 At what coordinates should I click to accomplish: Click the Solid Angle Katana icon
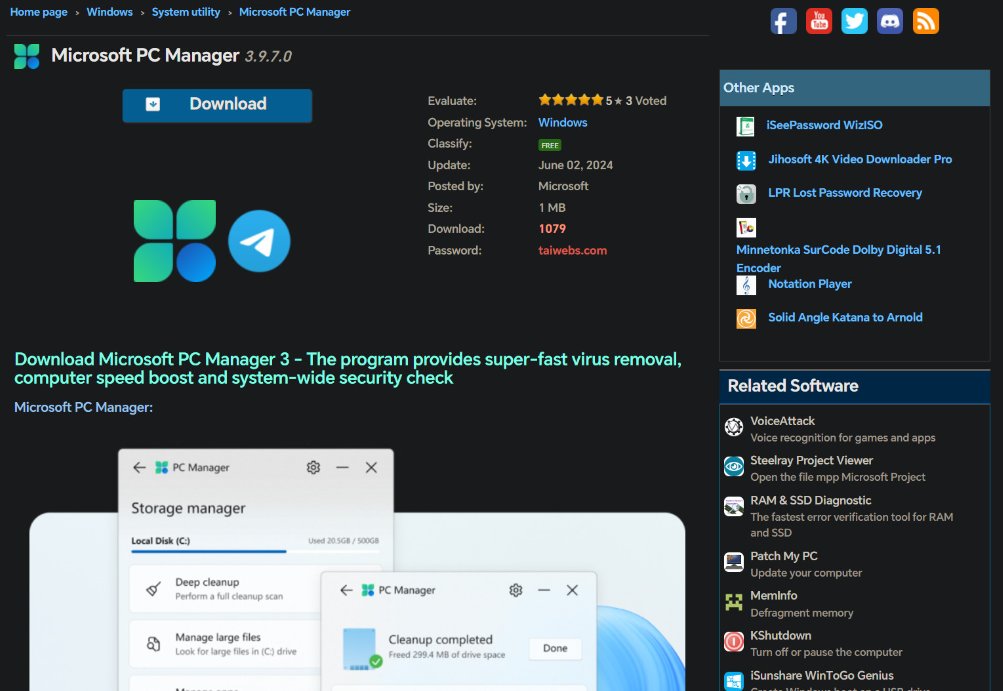tap(746, 318)
